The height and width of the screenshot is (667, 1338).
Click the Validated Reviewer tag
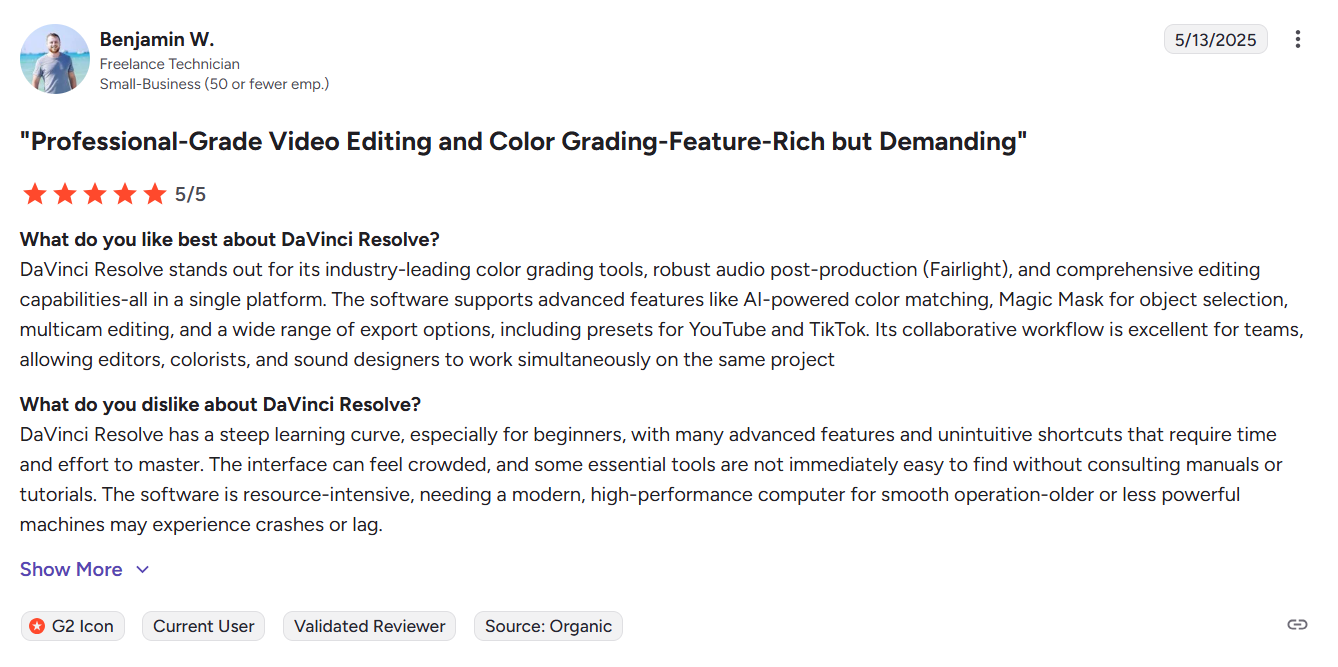(370, 626)
